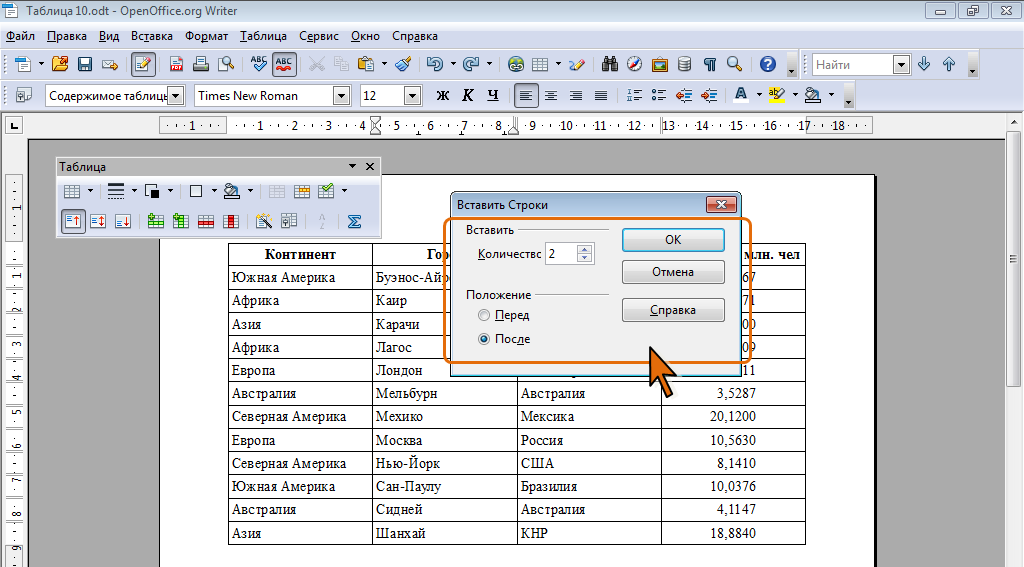Click Insert Column icon in Таблица toolbar
The height and width of the screenshot is (567, 1024).
tap(181, 221)
